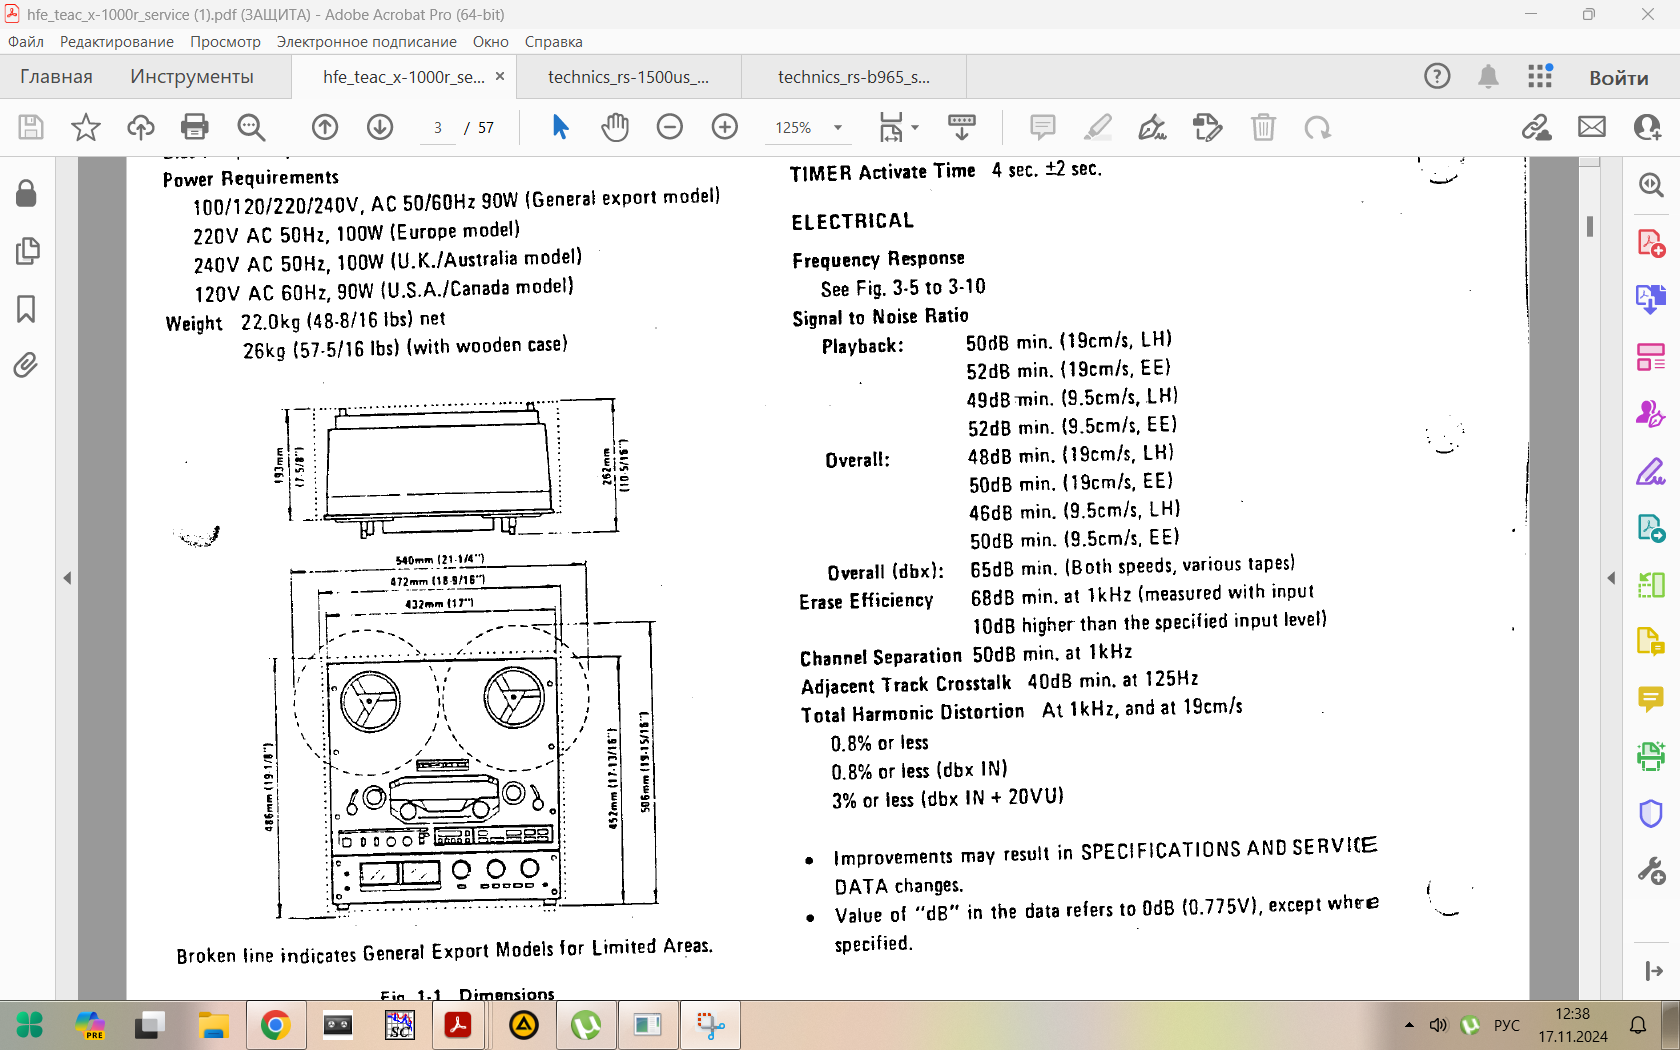Open the fit page options dropdown
This screenshot has width=1680, height=1050.
click(x=897, y=127)
